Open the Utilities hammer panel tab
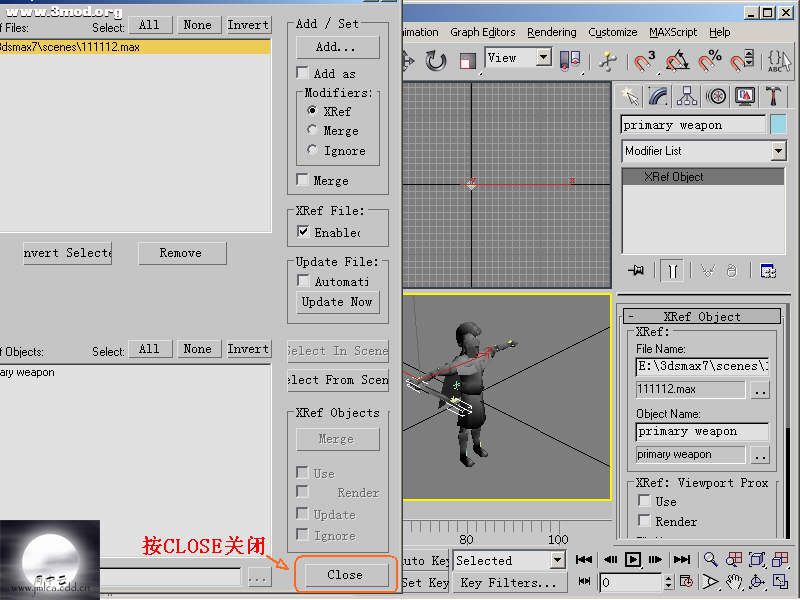 [x=773, y=96]
